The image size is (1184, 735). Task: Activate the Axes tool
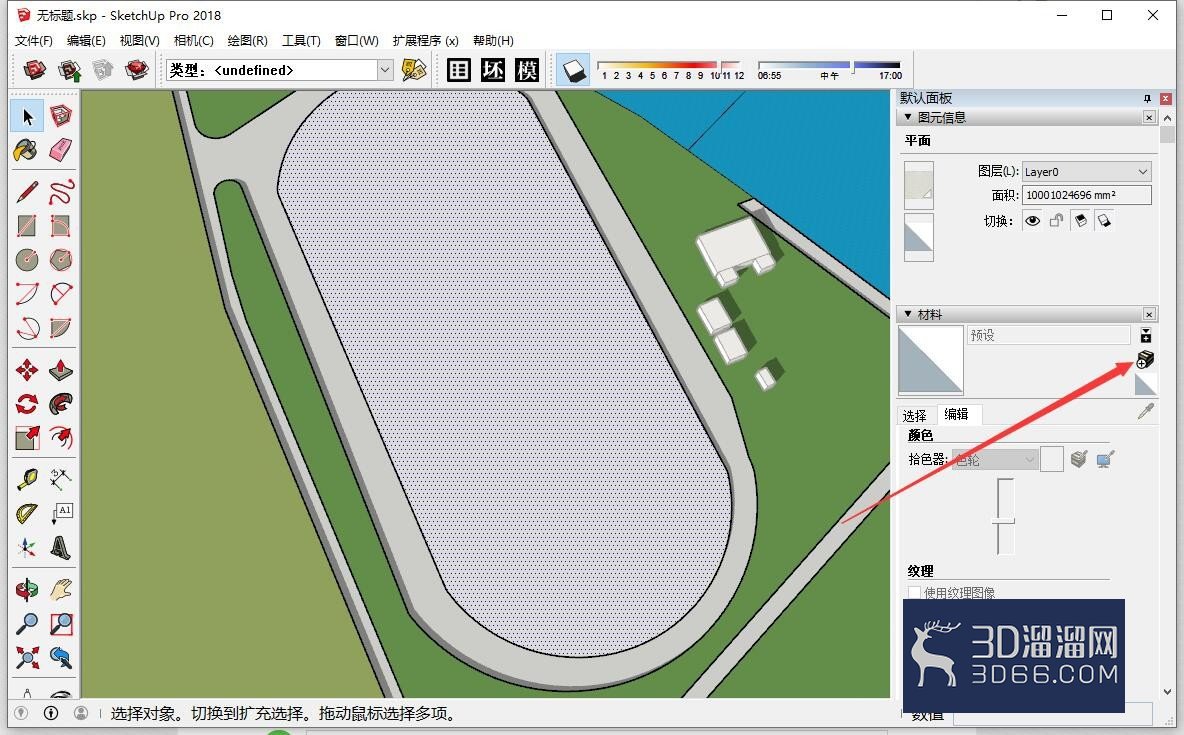[x=27, y=548]
